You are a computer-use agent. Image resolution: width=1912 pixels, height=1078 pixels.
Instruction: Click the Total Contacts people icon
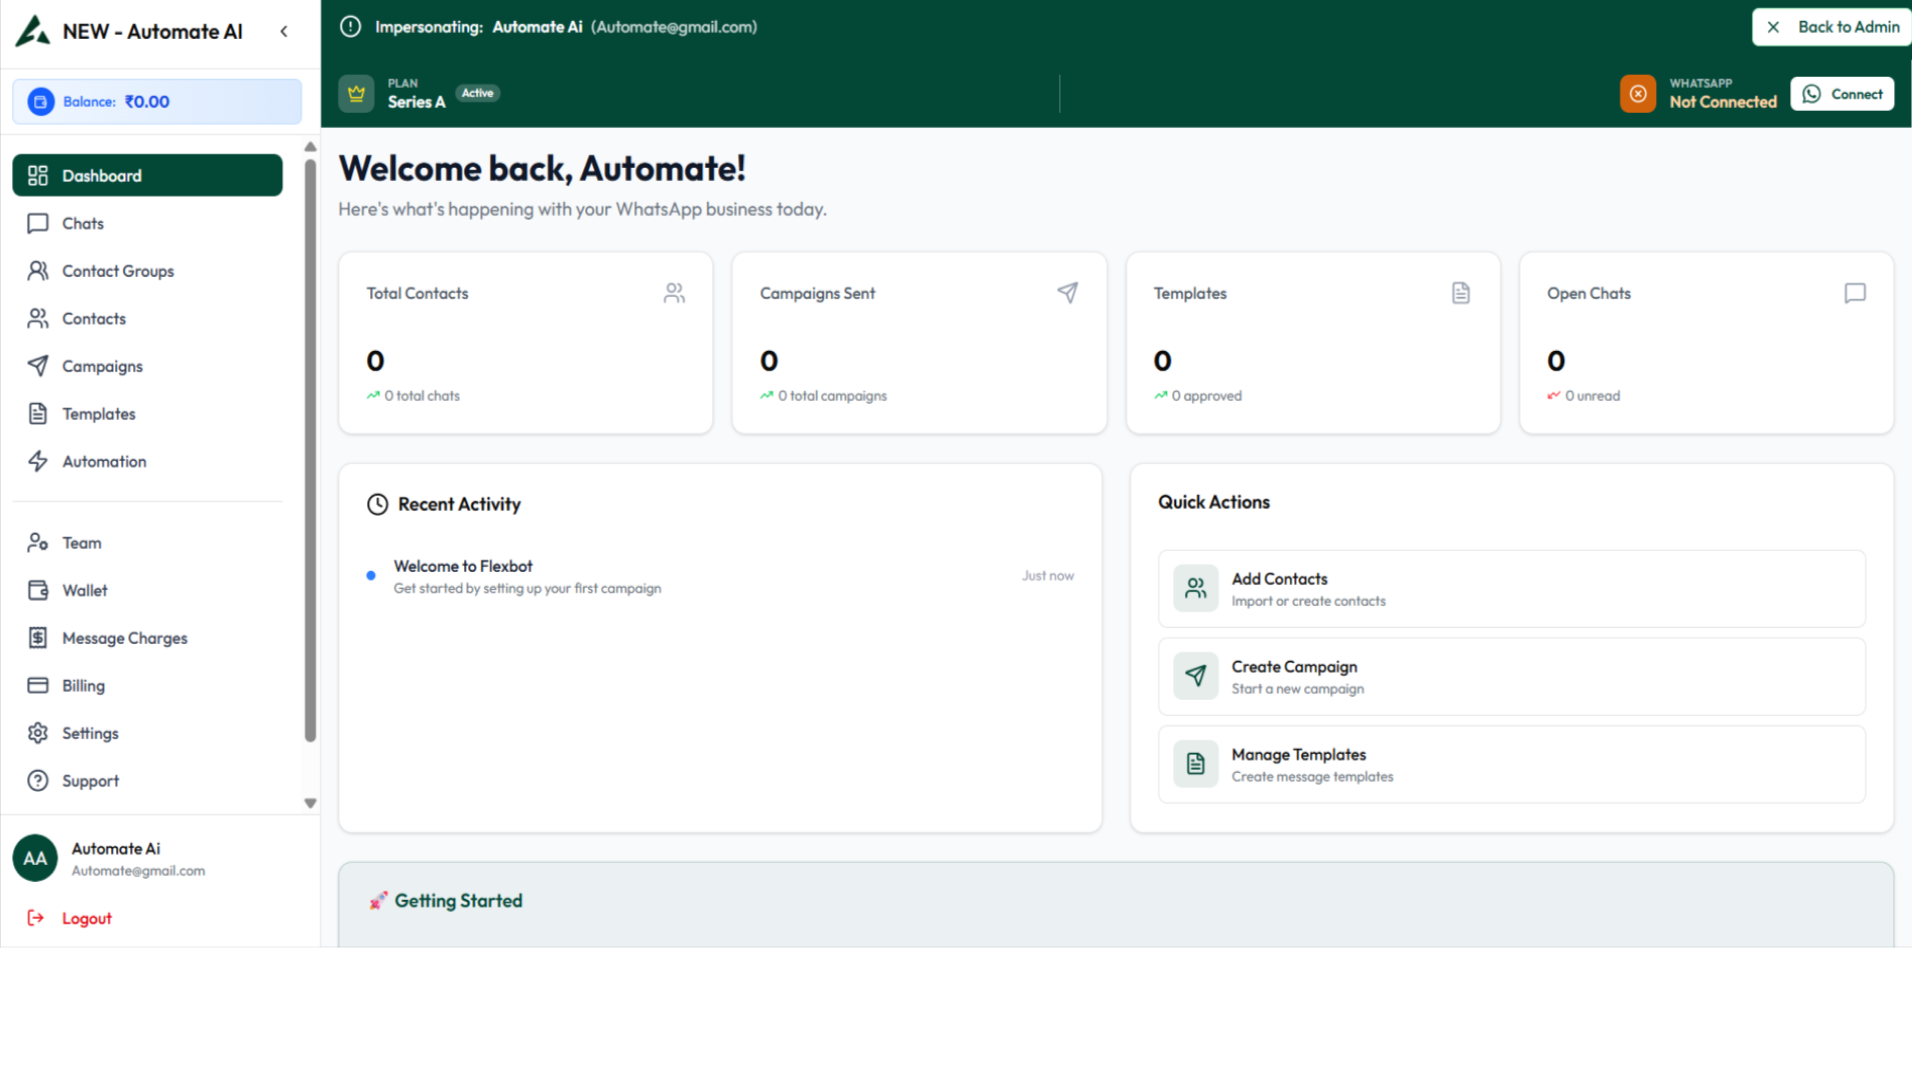[x=674, y=293]
